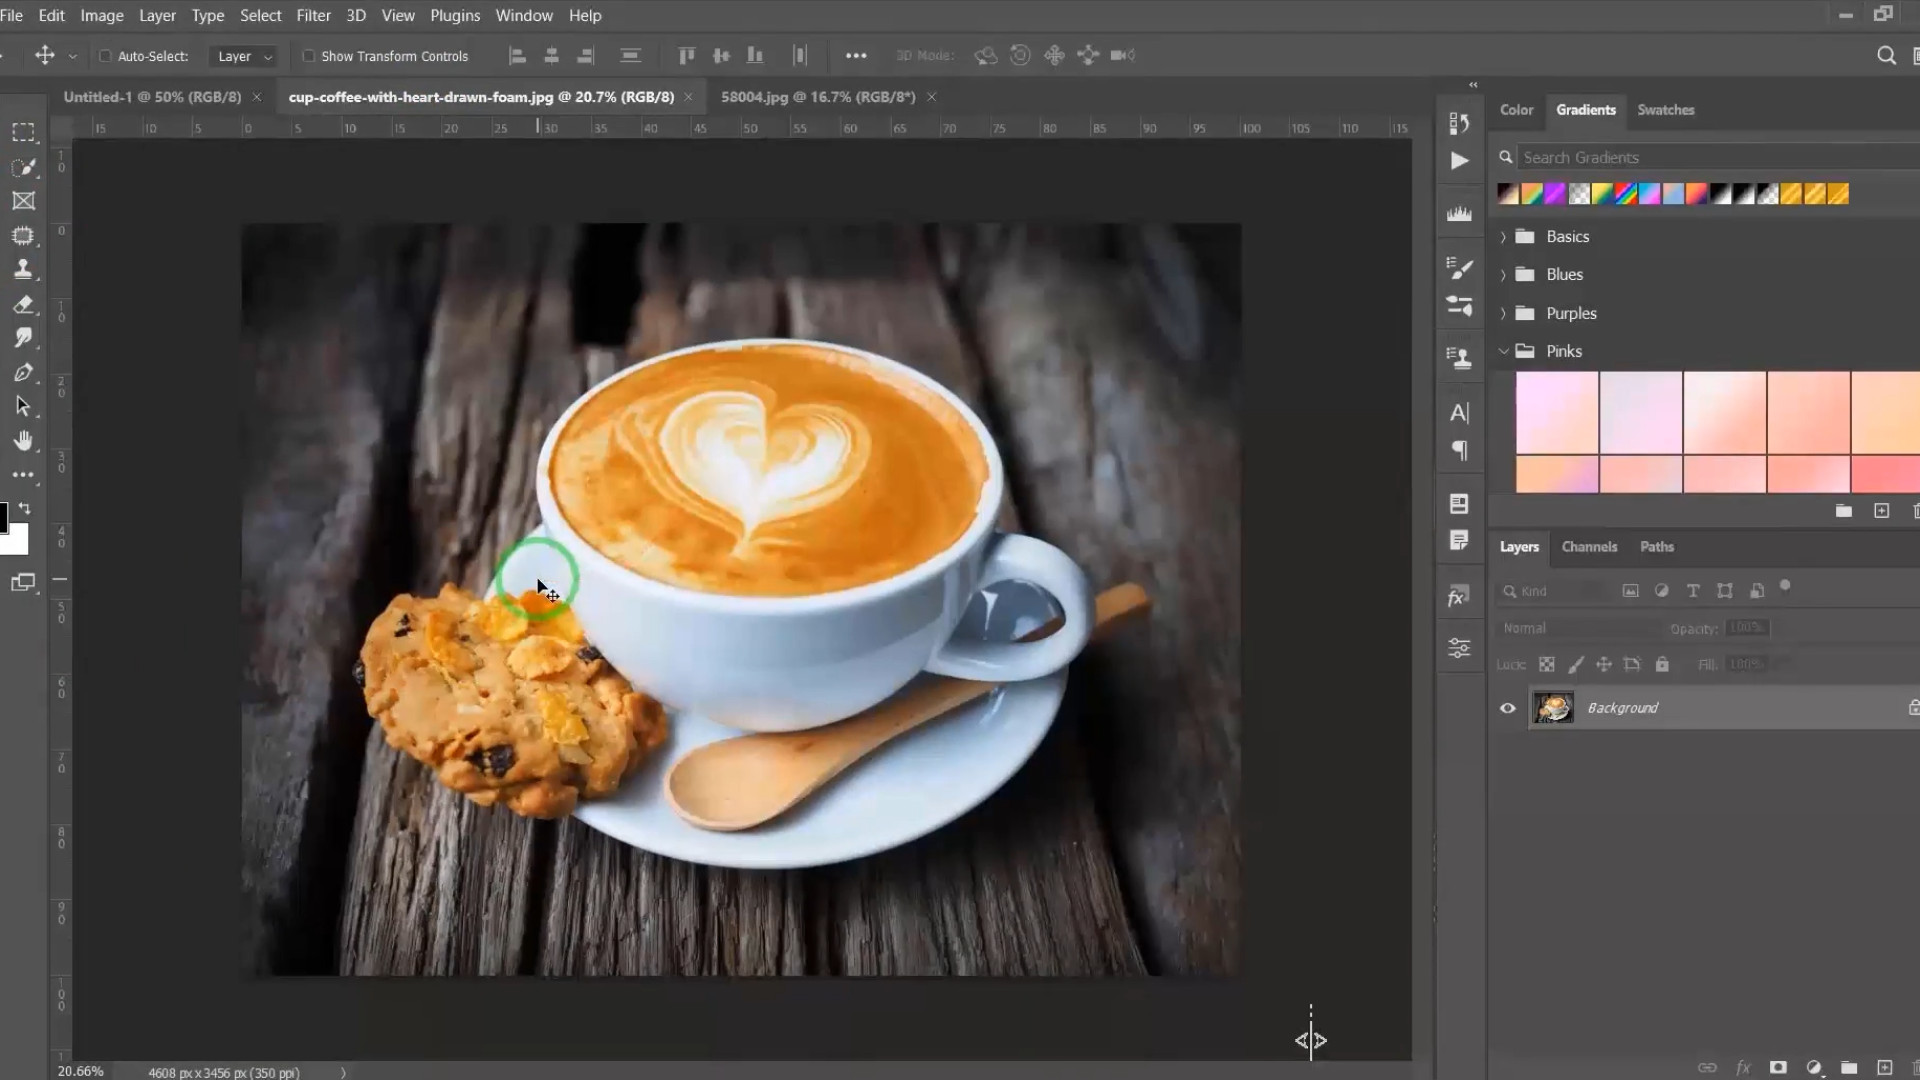Enable Show Transform Controls checkbox
Viewport: 1920px width, 1080px height.
pos(308,56)
